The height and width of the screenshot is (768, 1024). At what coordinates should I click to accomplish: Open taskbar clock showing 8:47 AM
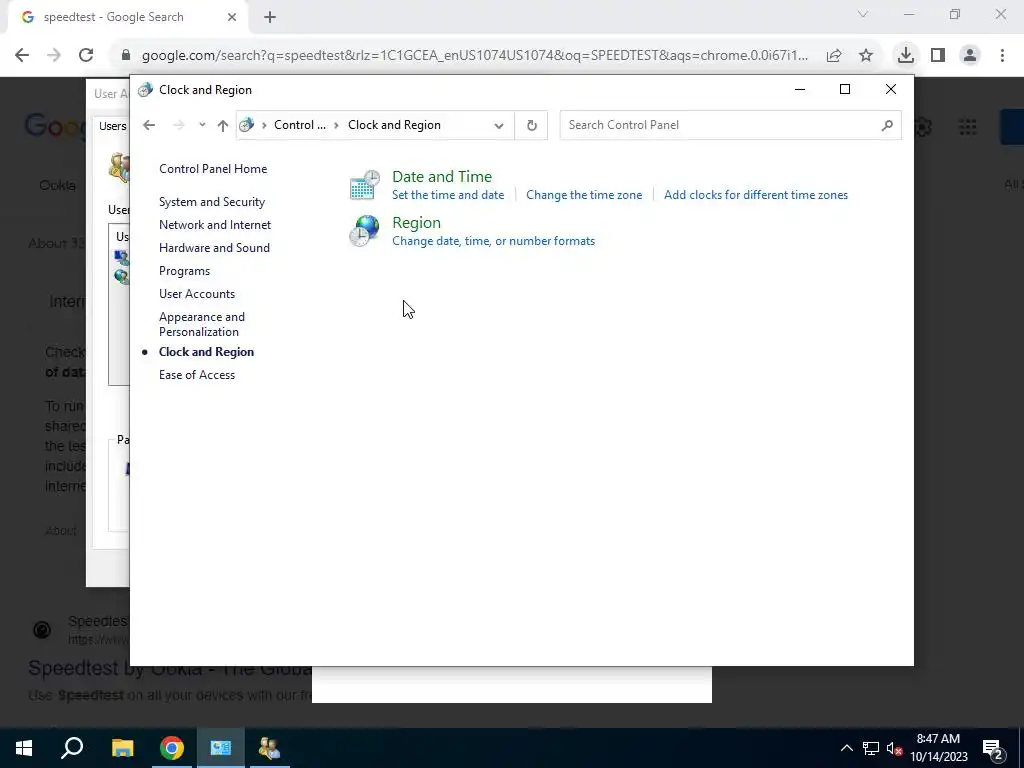(x=938, y=748)
